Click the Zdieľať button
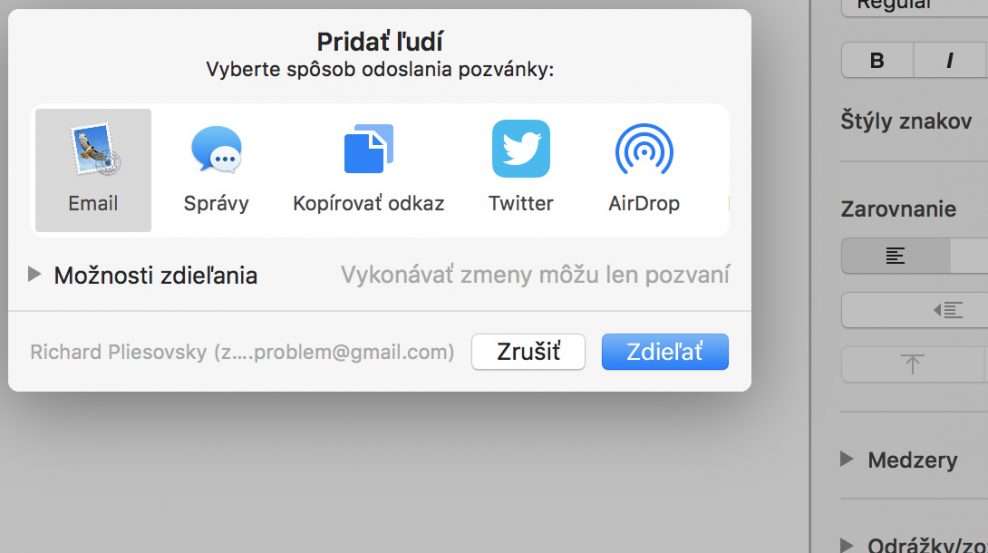Screen dimensions: 988x553 [x=665, y=351]
